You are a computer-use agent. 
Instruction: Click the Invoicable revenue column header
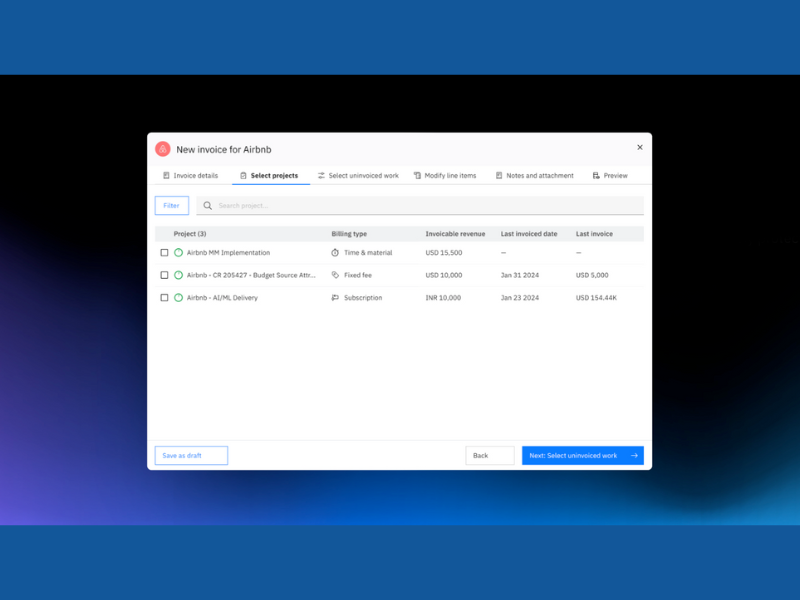click(455, 234)
